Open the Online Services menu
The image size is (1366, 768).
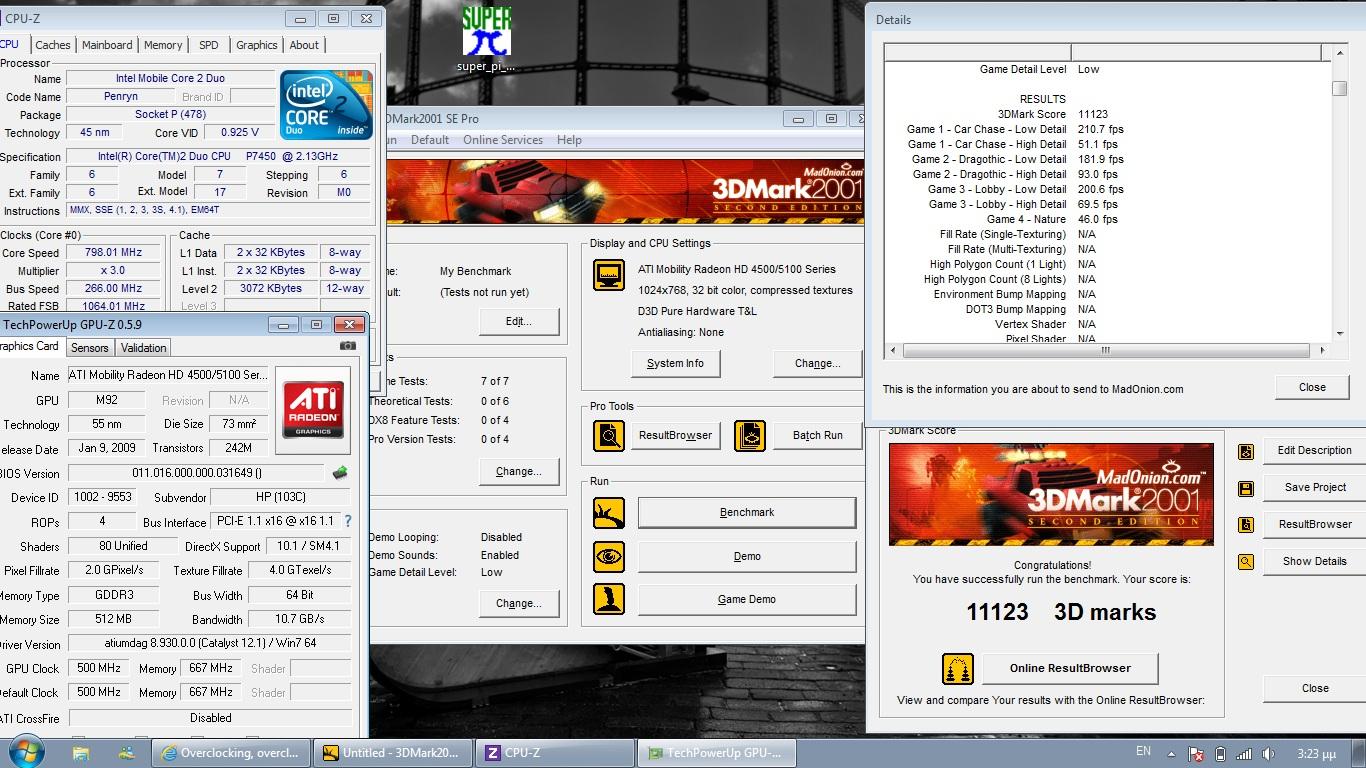tap(503, 140)
